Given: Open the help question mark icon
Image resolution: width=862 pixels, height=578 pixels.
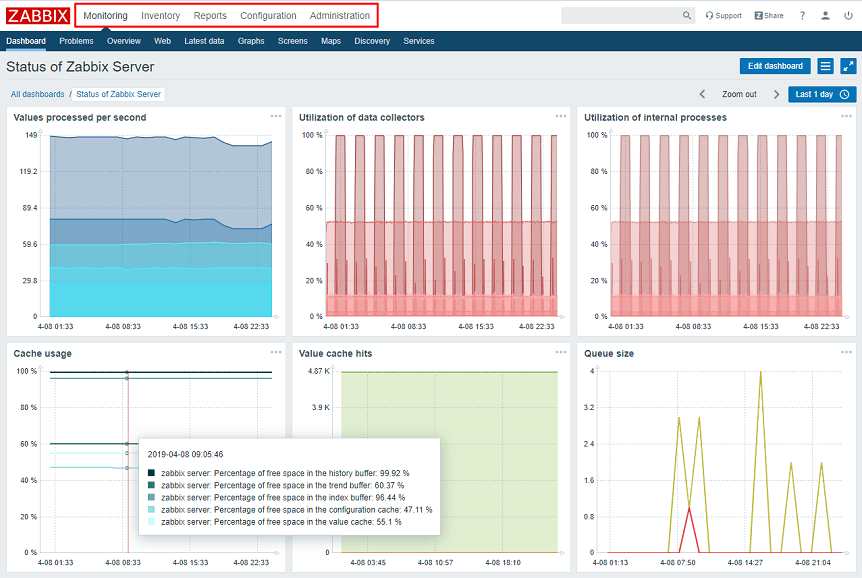Looking at the screenshot, I should [802, 16].
